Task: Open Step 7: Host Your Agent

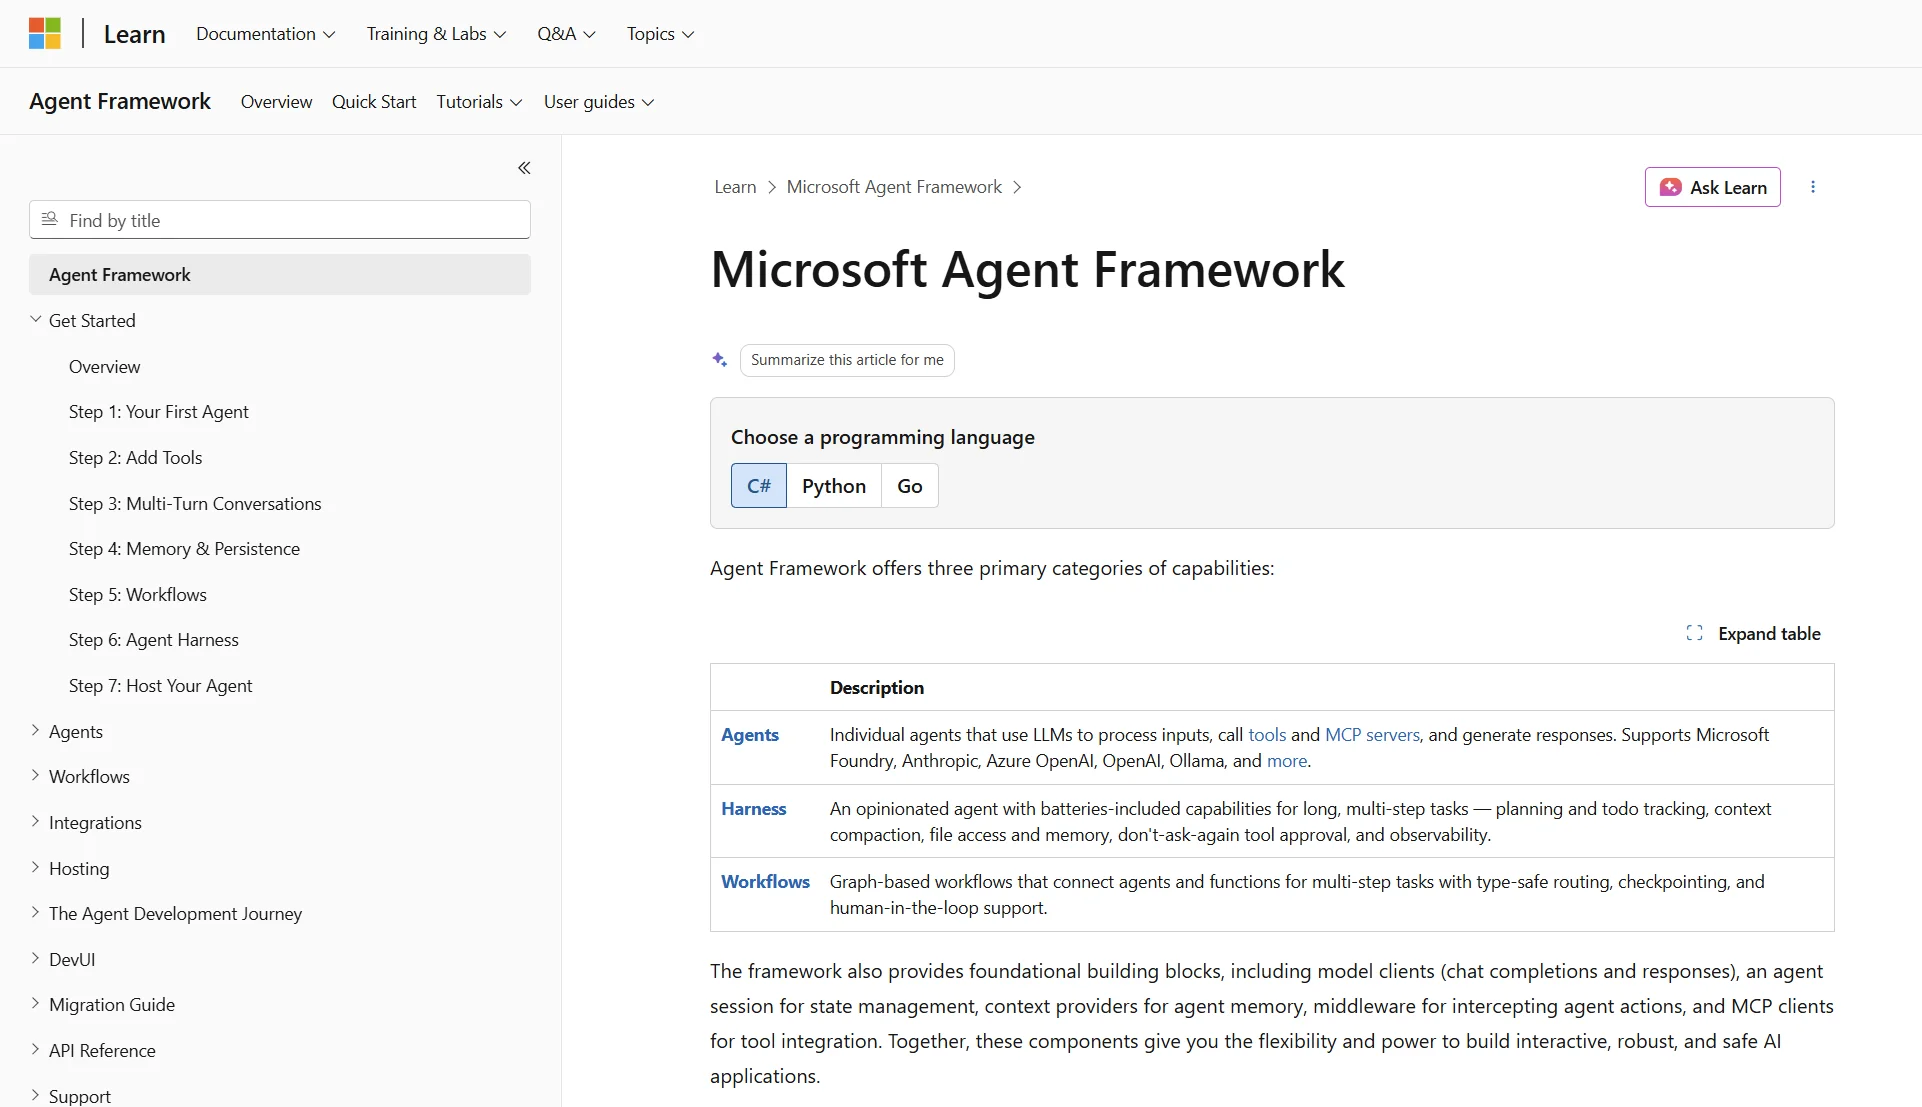Action: pos(161,686)
